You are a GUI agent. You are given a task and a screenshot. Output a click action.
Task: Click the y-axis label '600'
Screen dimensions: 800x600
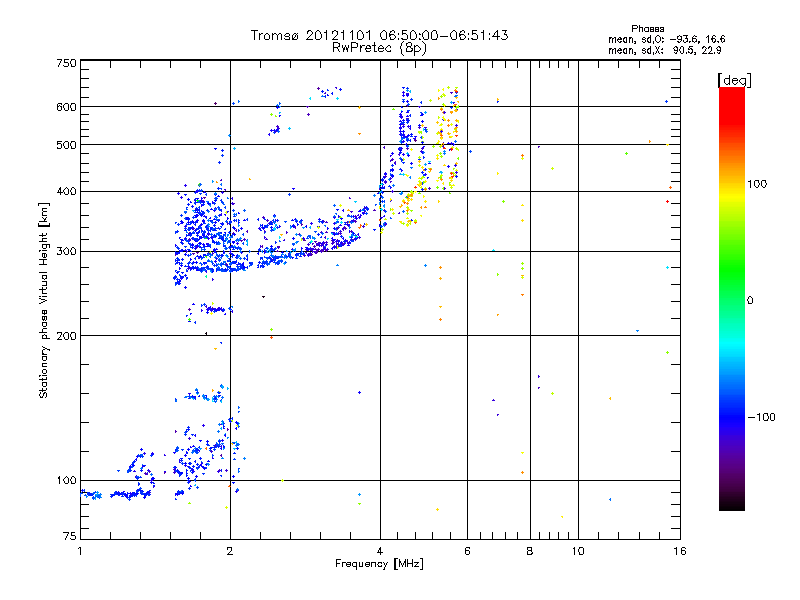(x=66, y=107)
